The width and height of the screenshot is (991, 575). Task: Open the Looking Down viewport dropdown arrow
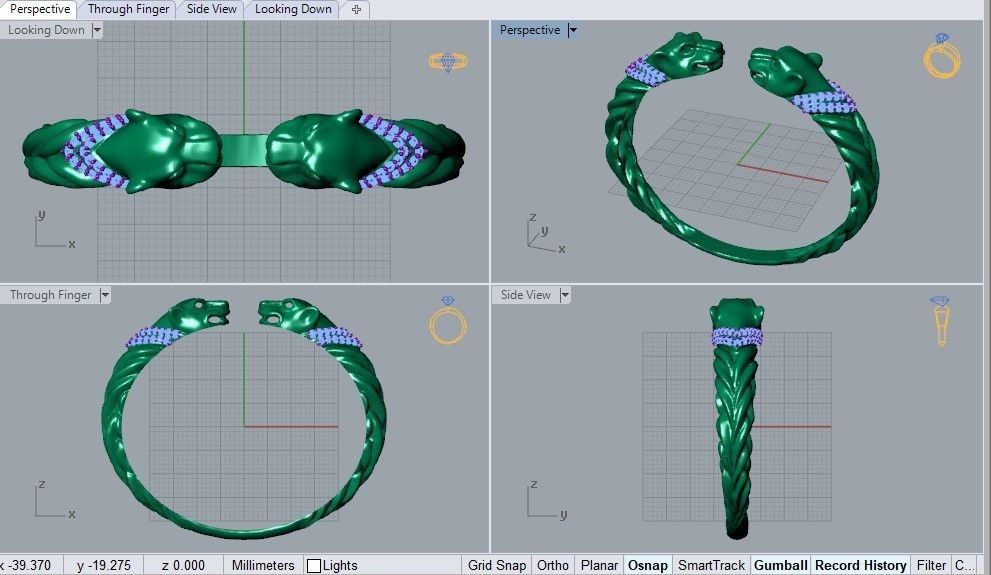coord(97,30)
